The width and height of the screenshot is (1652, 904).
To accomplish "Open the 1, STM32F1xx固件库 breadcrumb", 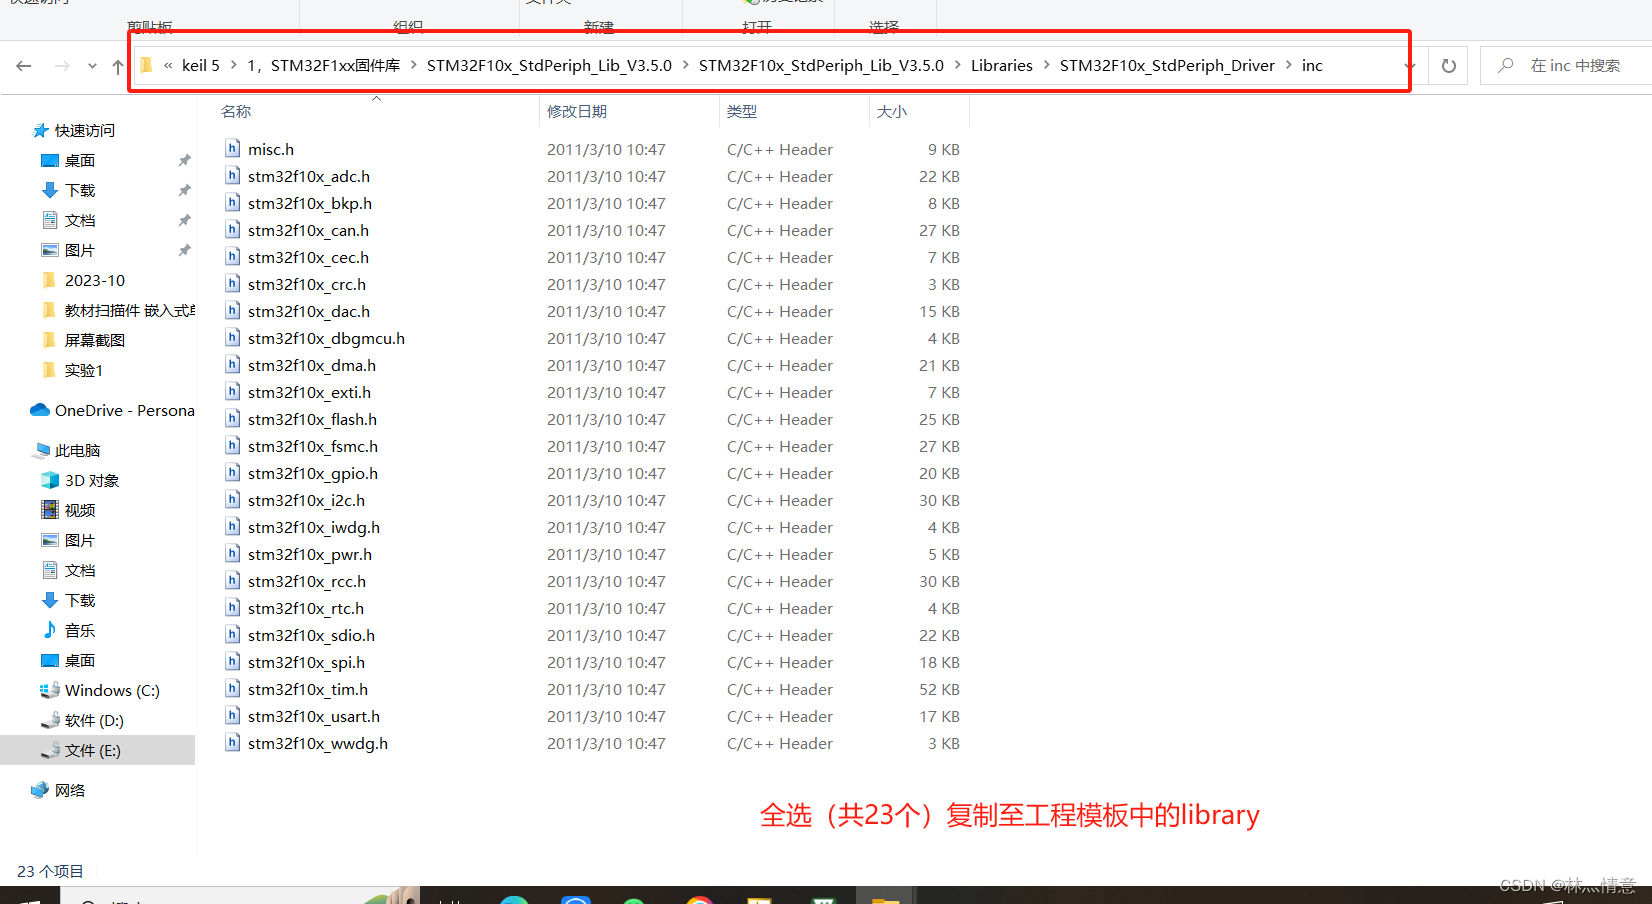I will tap(324, 66).
